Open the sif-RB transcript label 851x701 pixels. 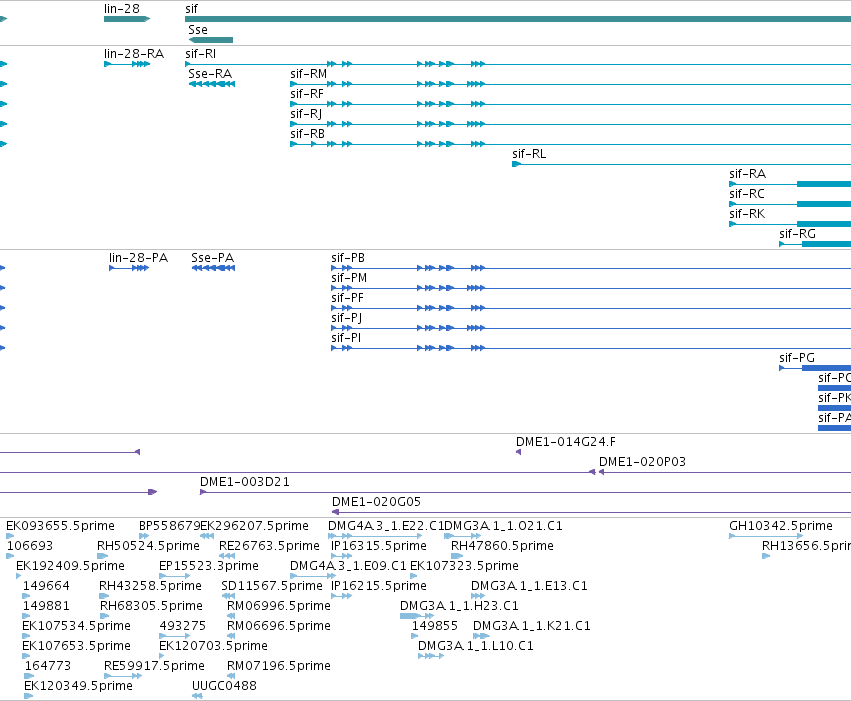(x=307, y=134)
